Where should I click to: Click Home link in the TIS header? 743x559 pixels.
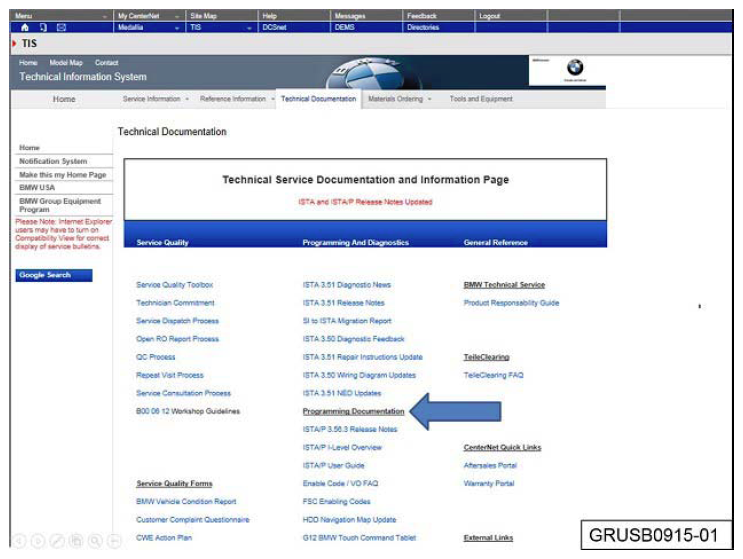pos(28,63)
